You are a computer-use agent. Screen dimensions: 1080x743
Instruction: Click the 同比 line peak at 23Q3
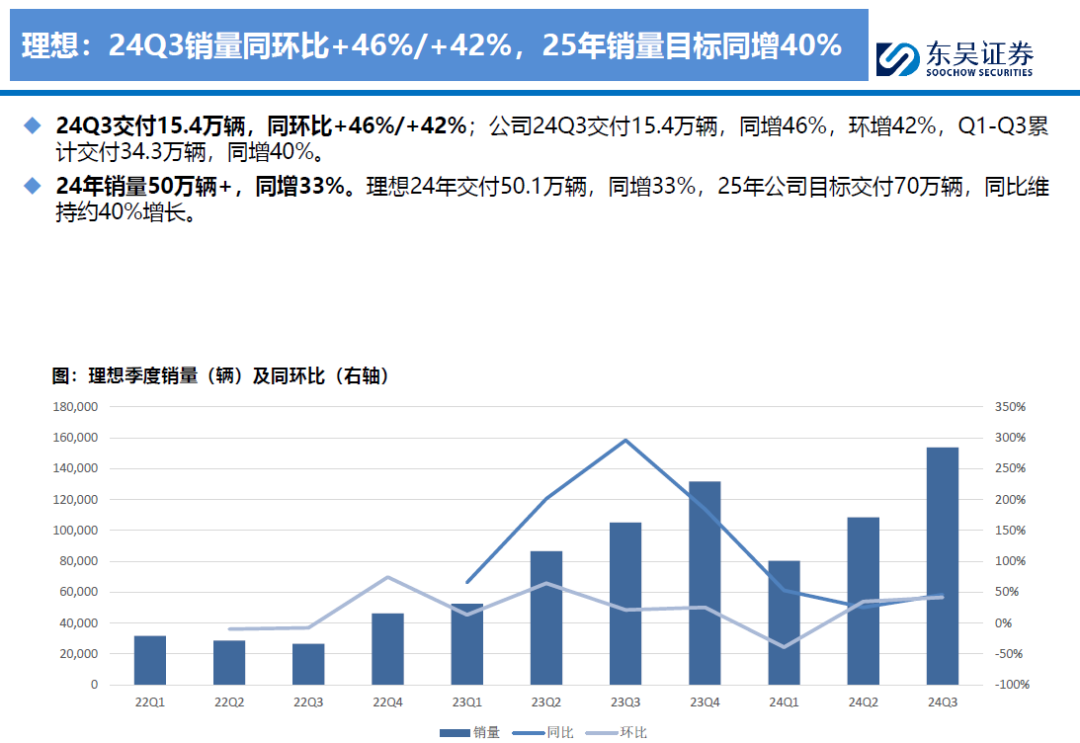click(625, 440)
